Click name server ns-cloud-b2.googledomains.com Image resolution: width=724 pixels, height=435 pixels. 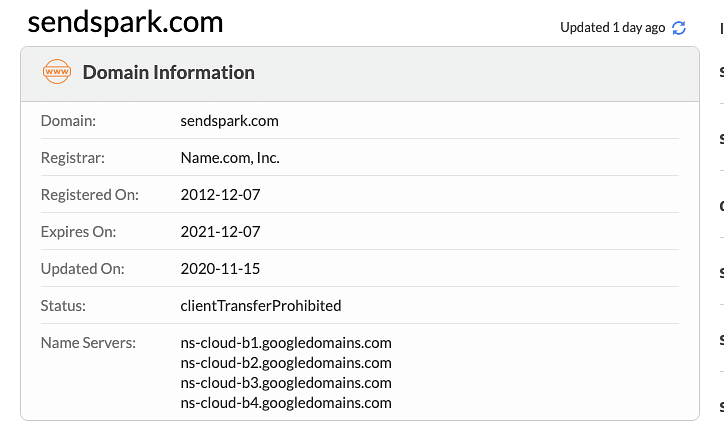click(x=286, y=363)
